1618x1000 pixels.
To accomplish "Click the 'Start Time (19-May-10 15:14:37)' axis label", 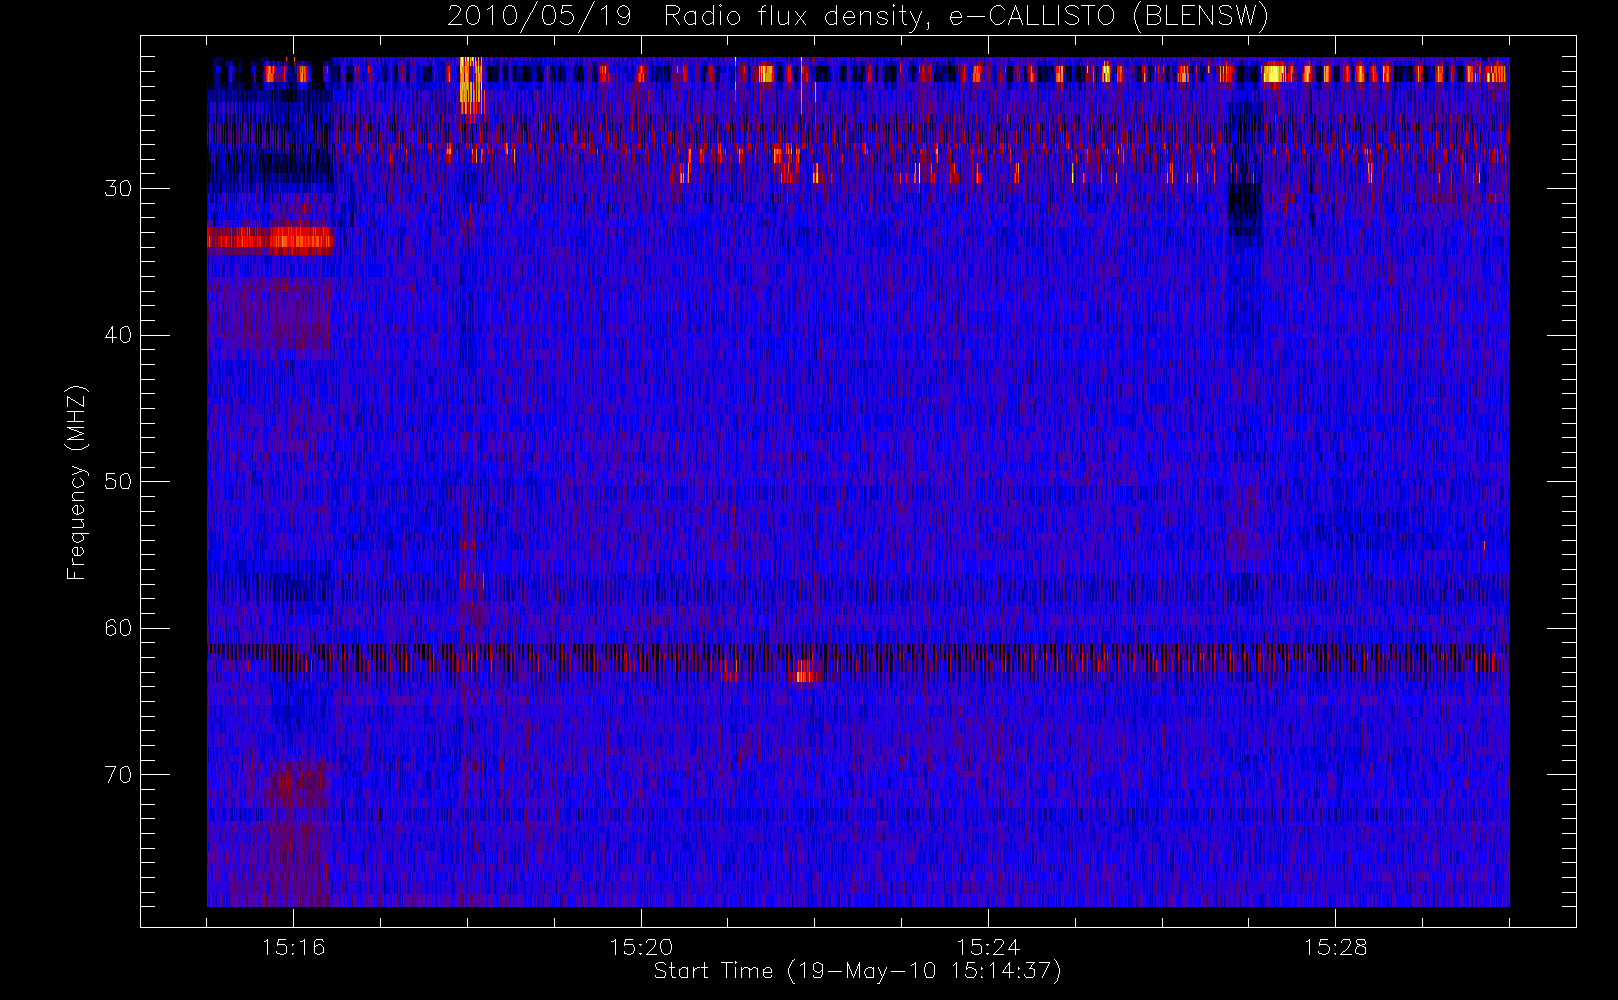I will (857, 971).
